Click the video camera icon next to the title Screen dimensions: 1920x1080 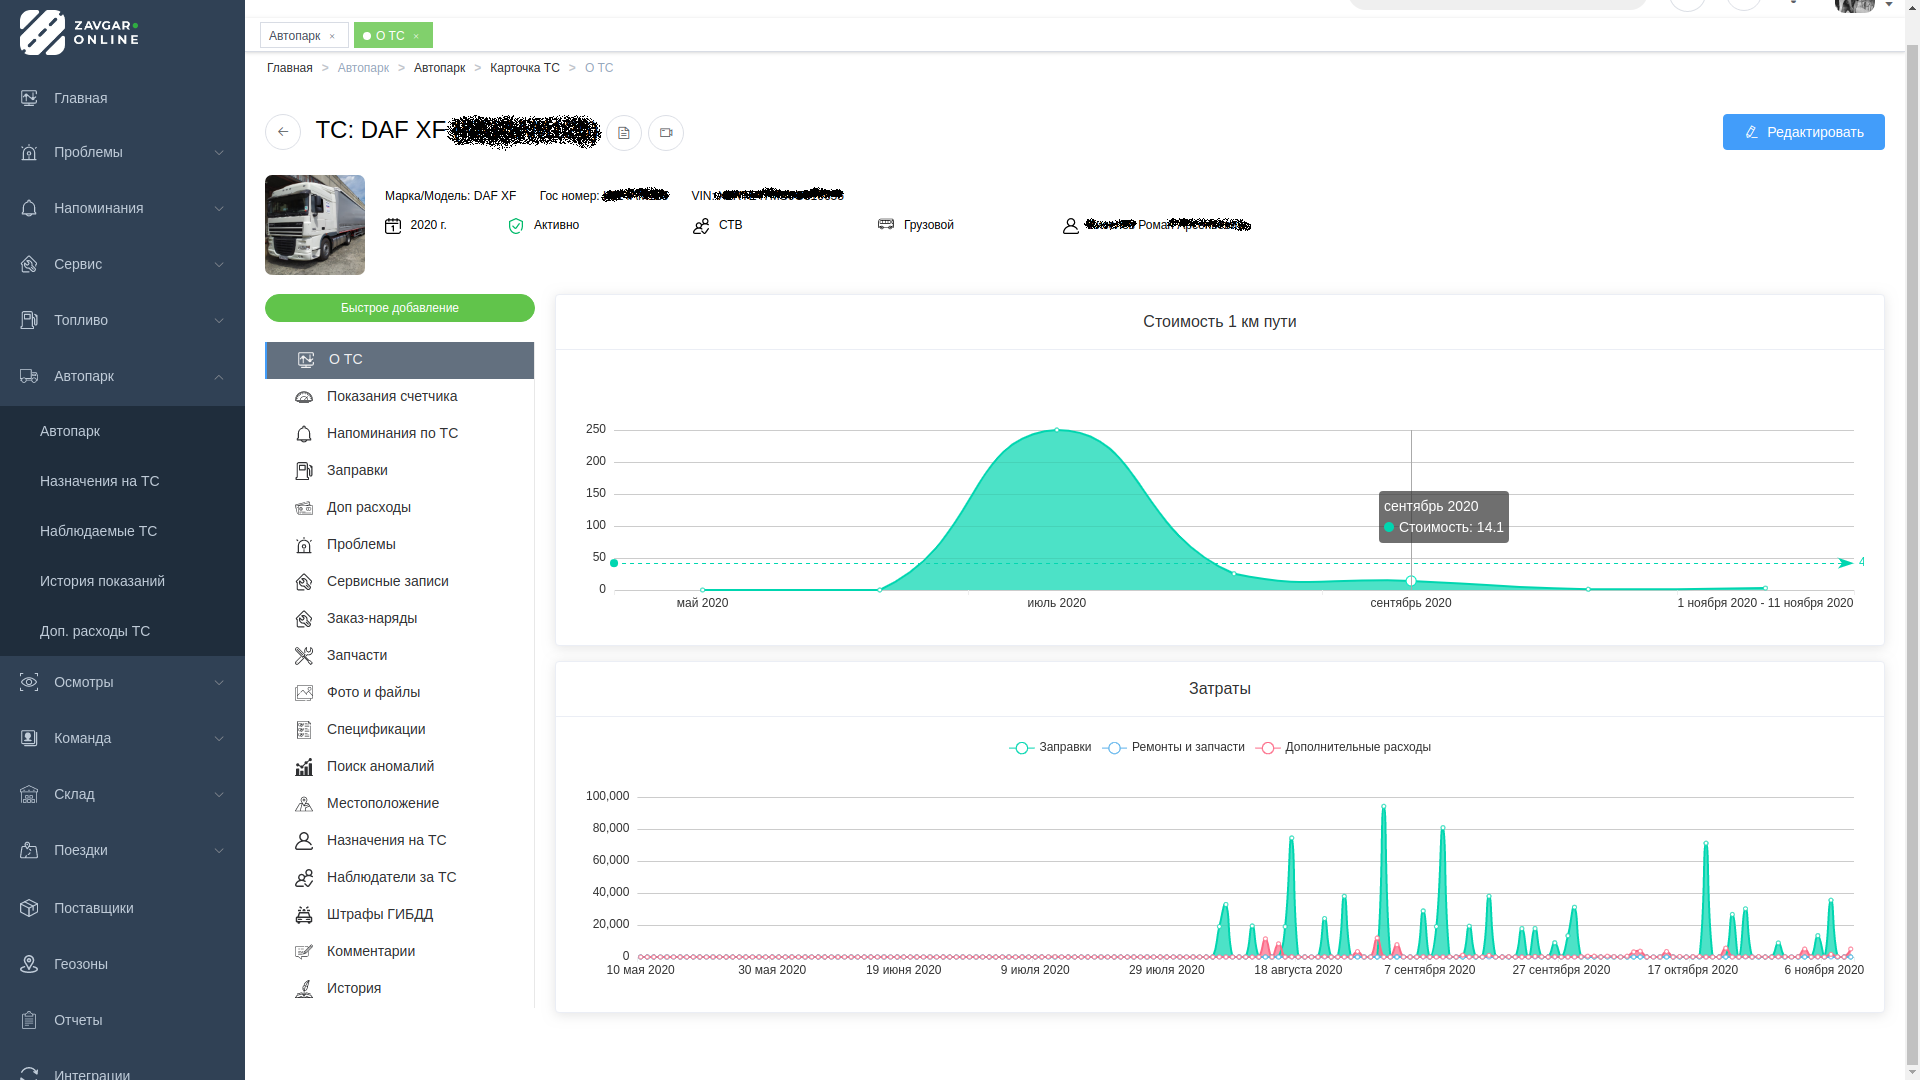[x=666, y=133]
